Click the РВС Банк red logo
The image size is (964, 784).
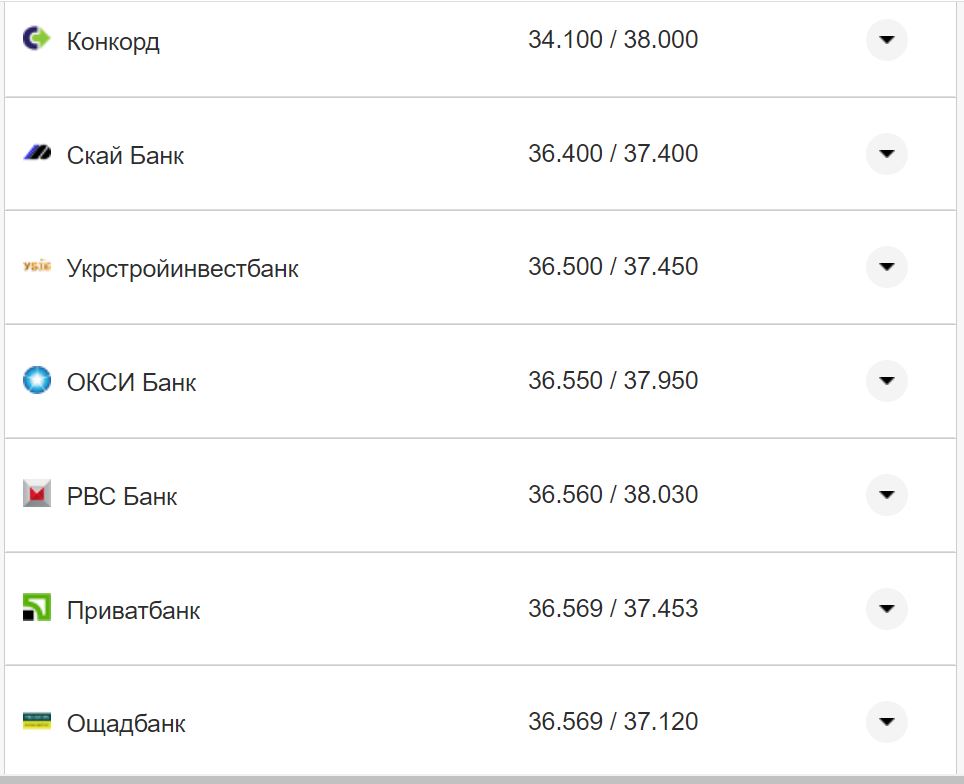pyautogui.click(x=36, y=494)
